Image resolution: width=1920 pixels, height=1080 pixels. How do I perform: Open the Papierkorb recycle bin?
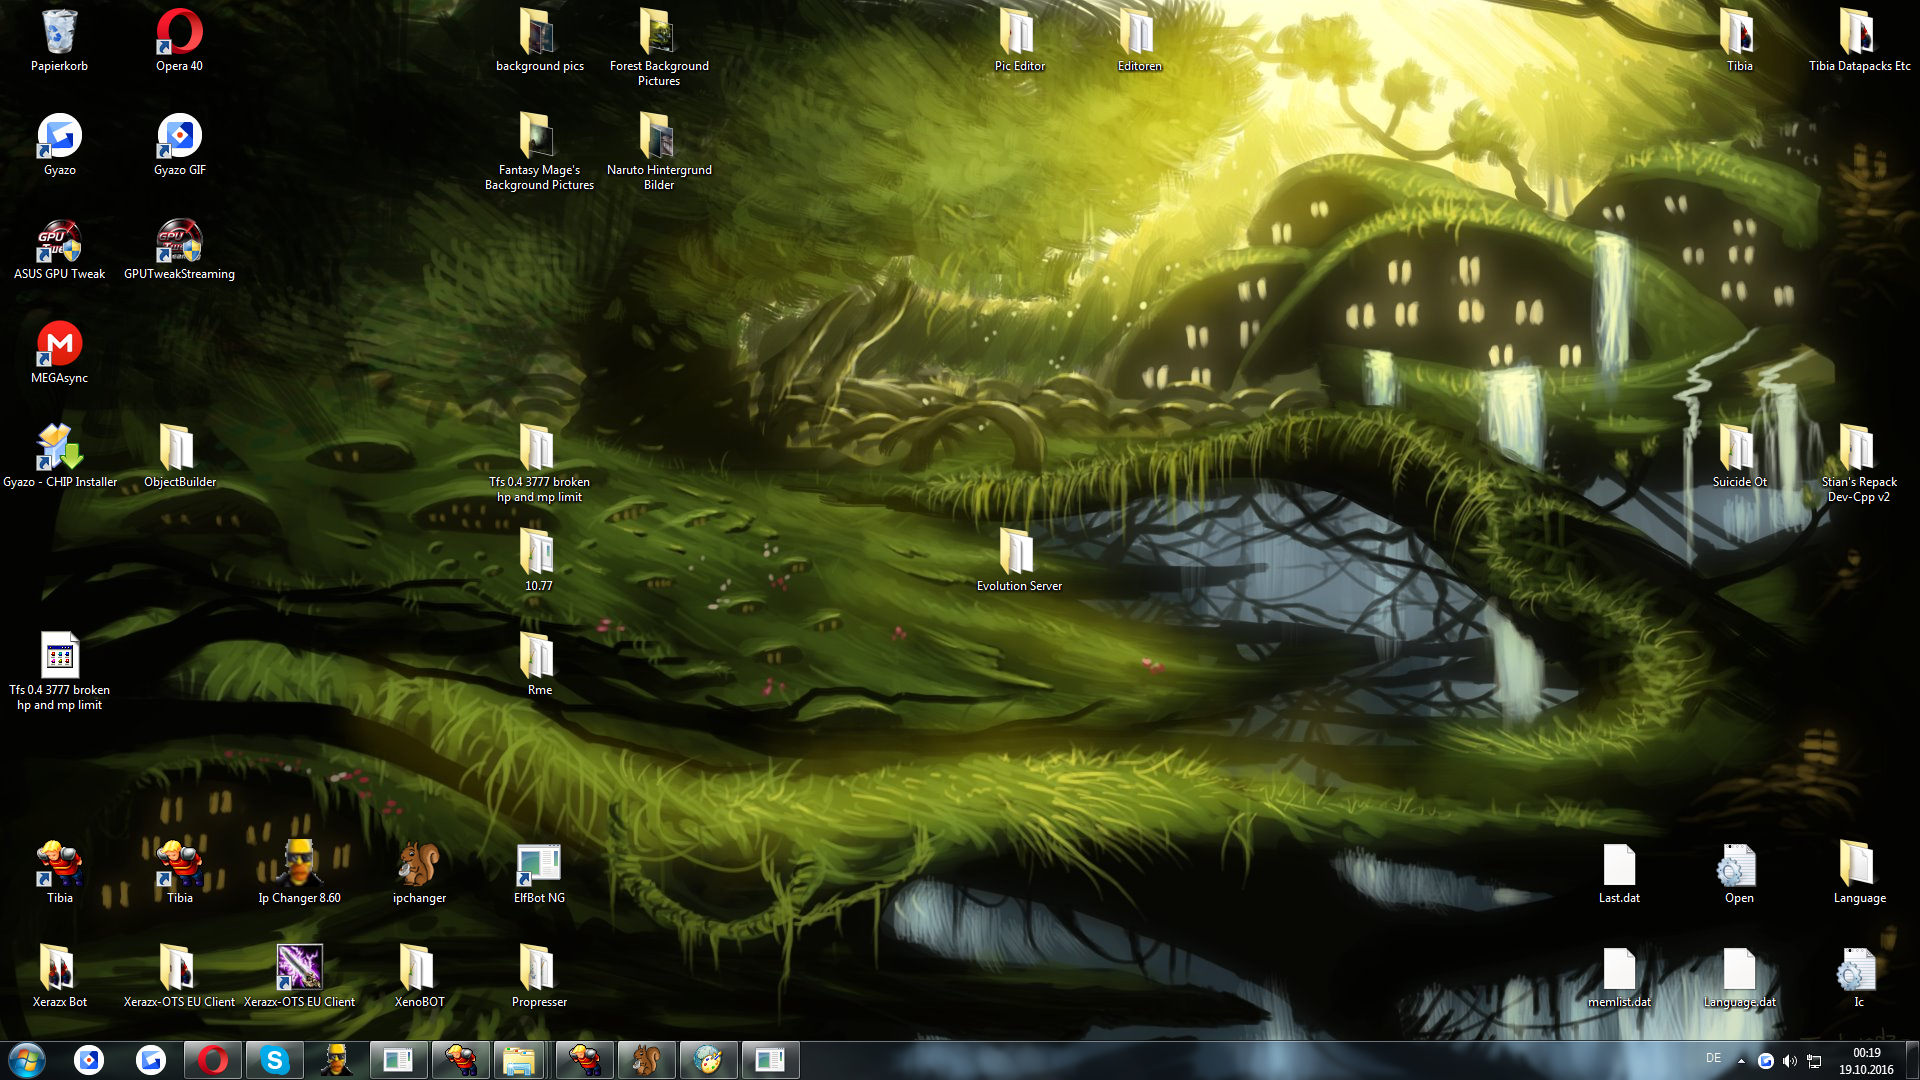[x=60, y=40]
